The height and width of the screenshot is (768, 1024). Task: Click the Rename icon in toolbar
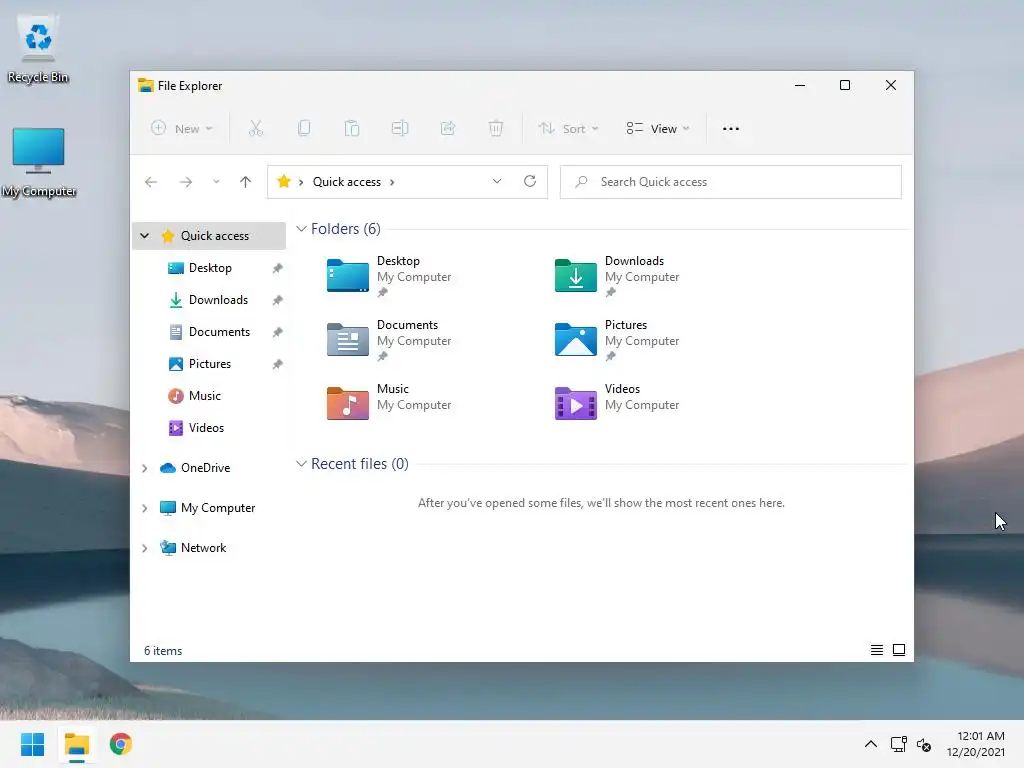point(400,129)
